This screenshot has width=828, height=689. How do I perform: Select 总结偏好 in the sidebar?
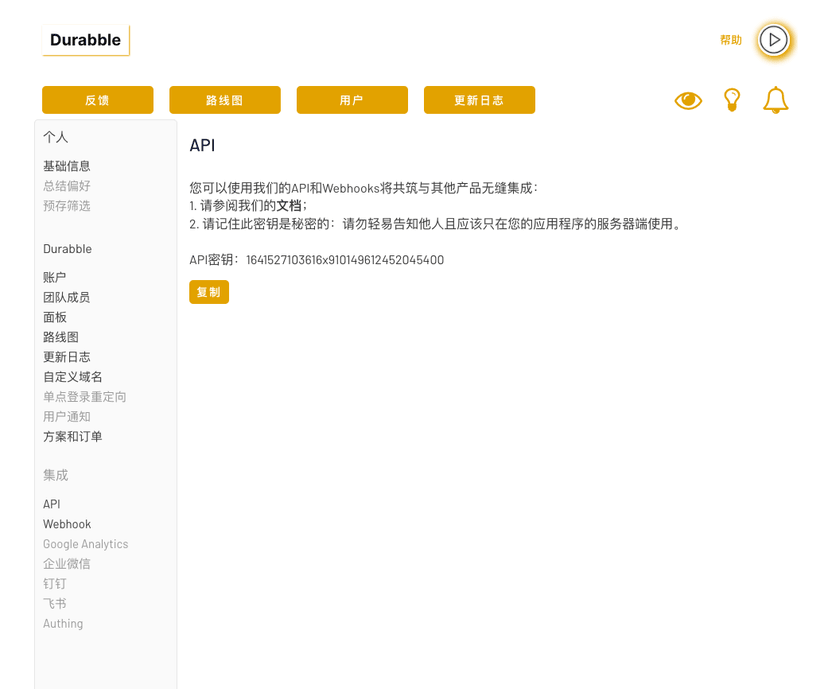[67, 186]
